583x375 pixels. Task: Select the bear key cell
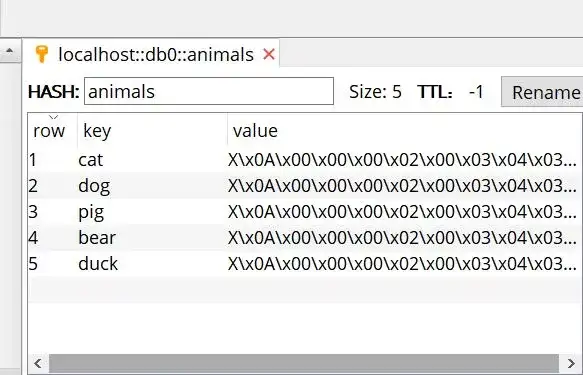coord(152,237)
